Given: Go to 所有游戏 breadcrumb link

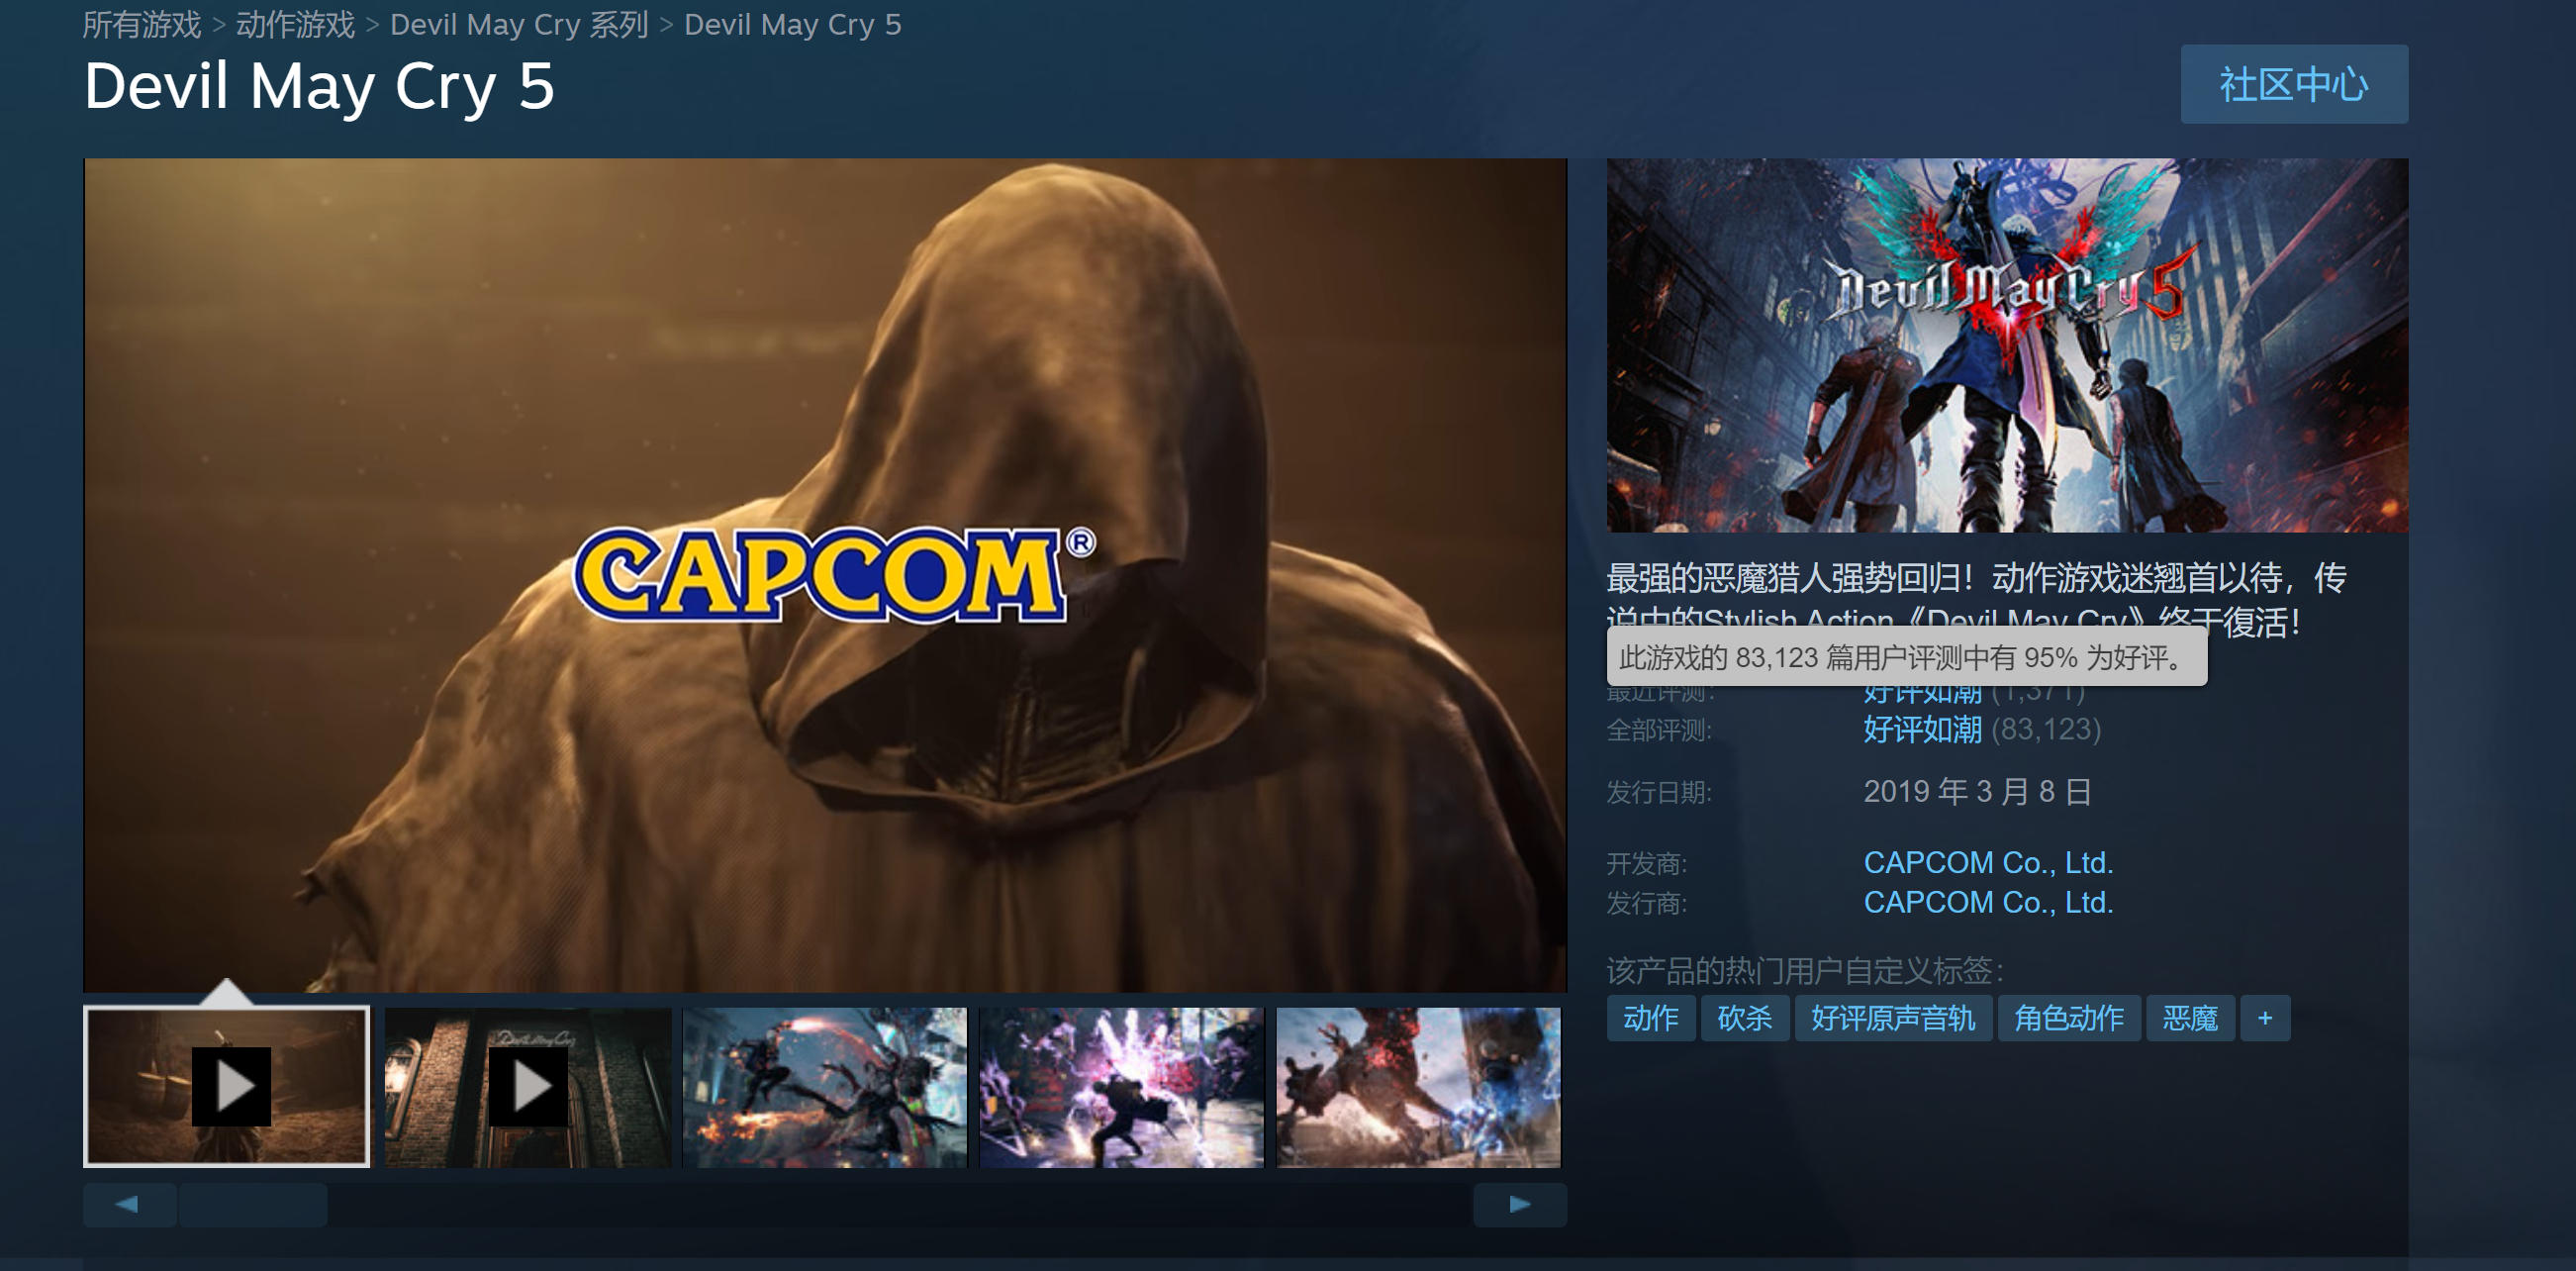Looking at the screenshot, I should pos(142,24).
